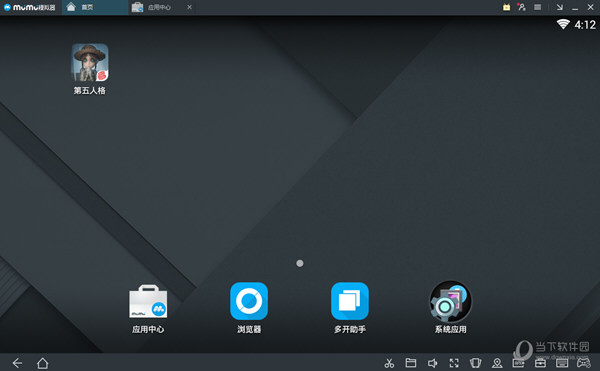Switch to the 首页 home tab
This screenshot has width=600, height=371.
click(95, 7)
